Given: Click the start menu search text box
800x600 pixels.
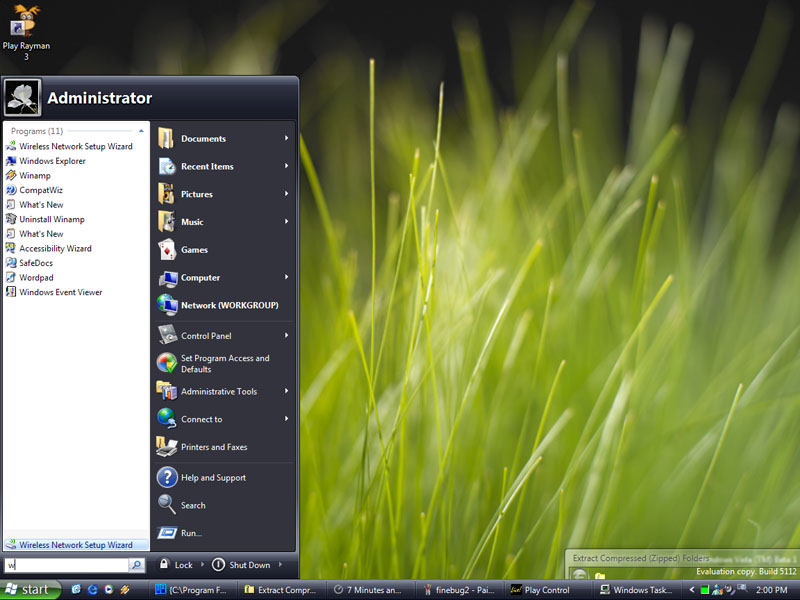Looking at the screenshot, I should (66, 565).
